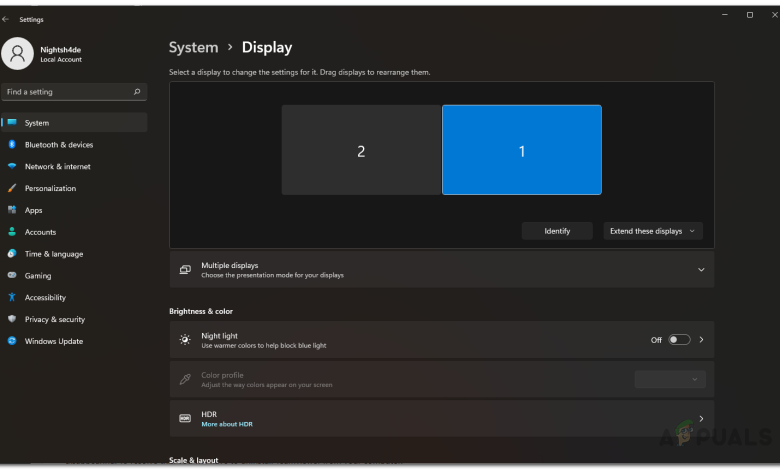Click the Privacy & security shield icon
Viewport: 780px width, 470px height.
click(x=12, y=320)
